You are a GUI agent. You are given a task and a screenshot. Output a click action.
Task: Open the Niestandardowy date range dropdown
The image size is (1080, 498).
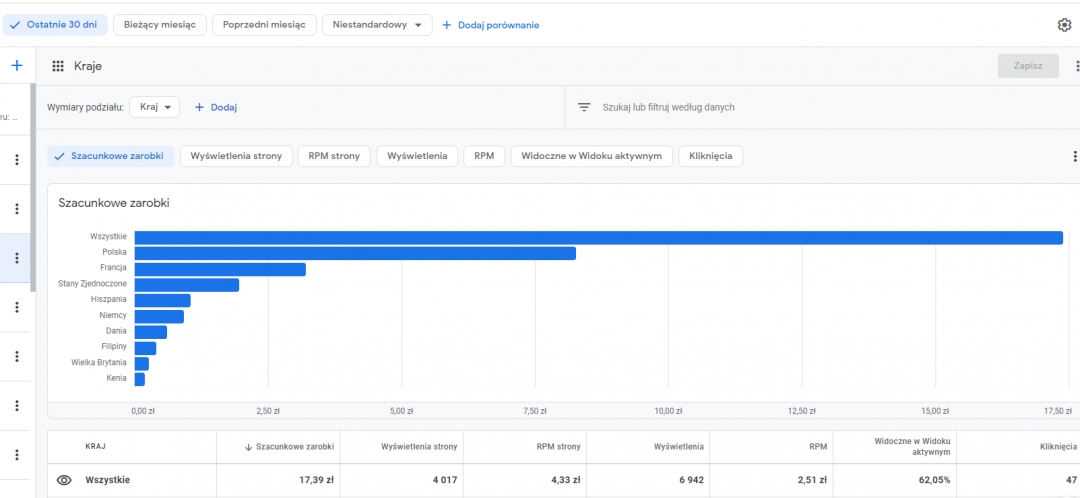pos(377,25)
